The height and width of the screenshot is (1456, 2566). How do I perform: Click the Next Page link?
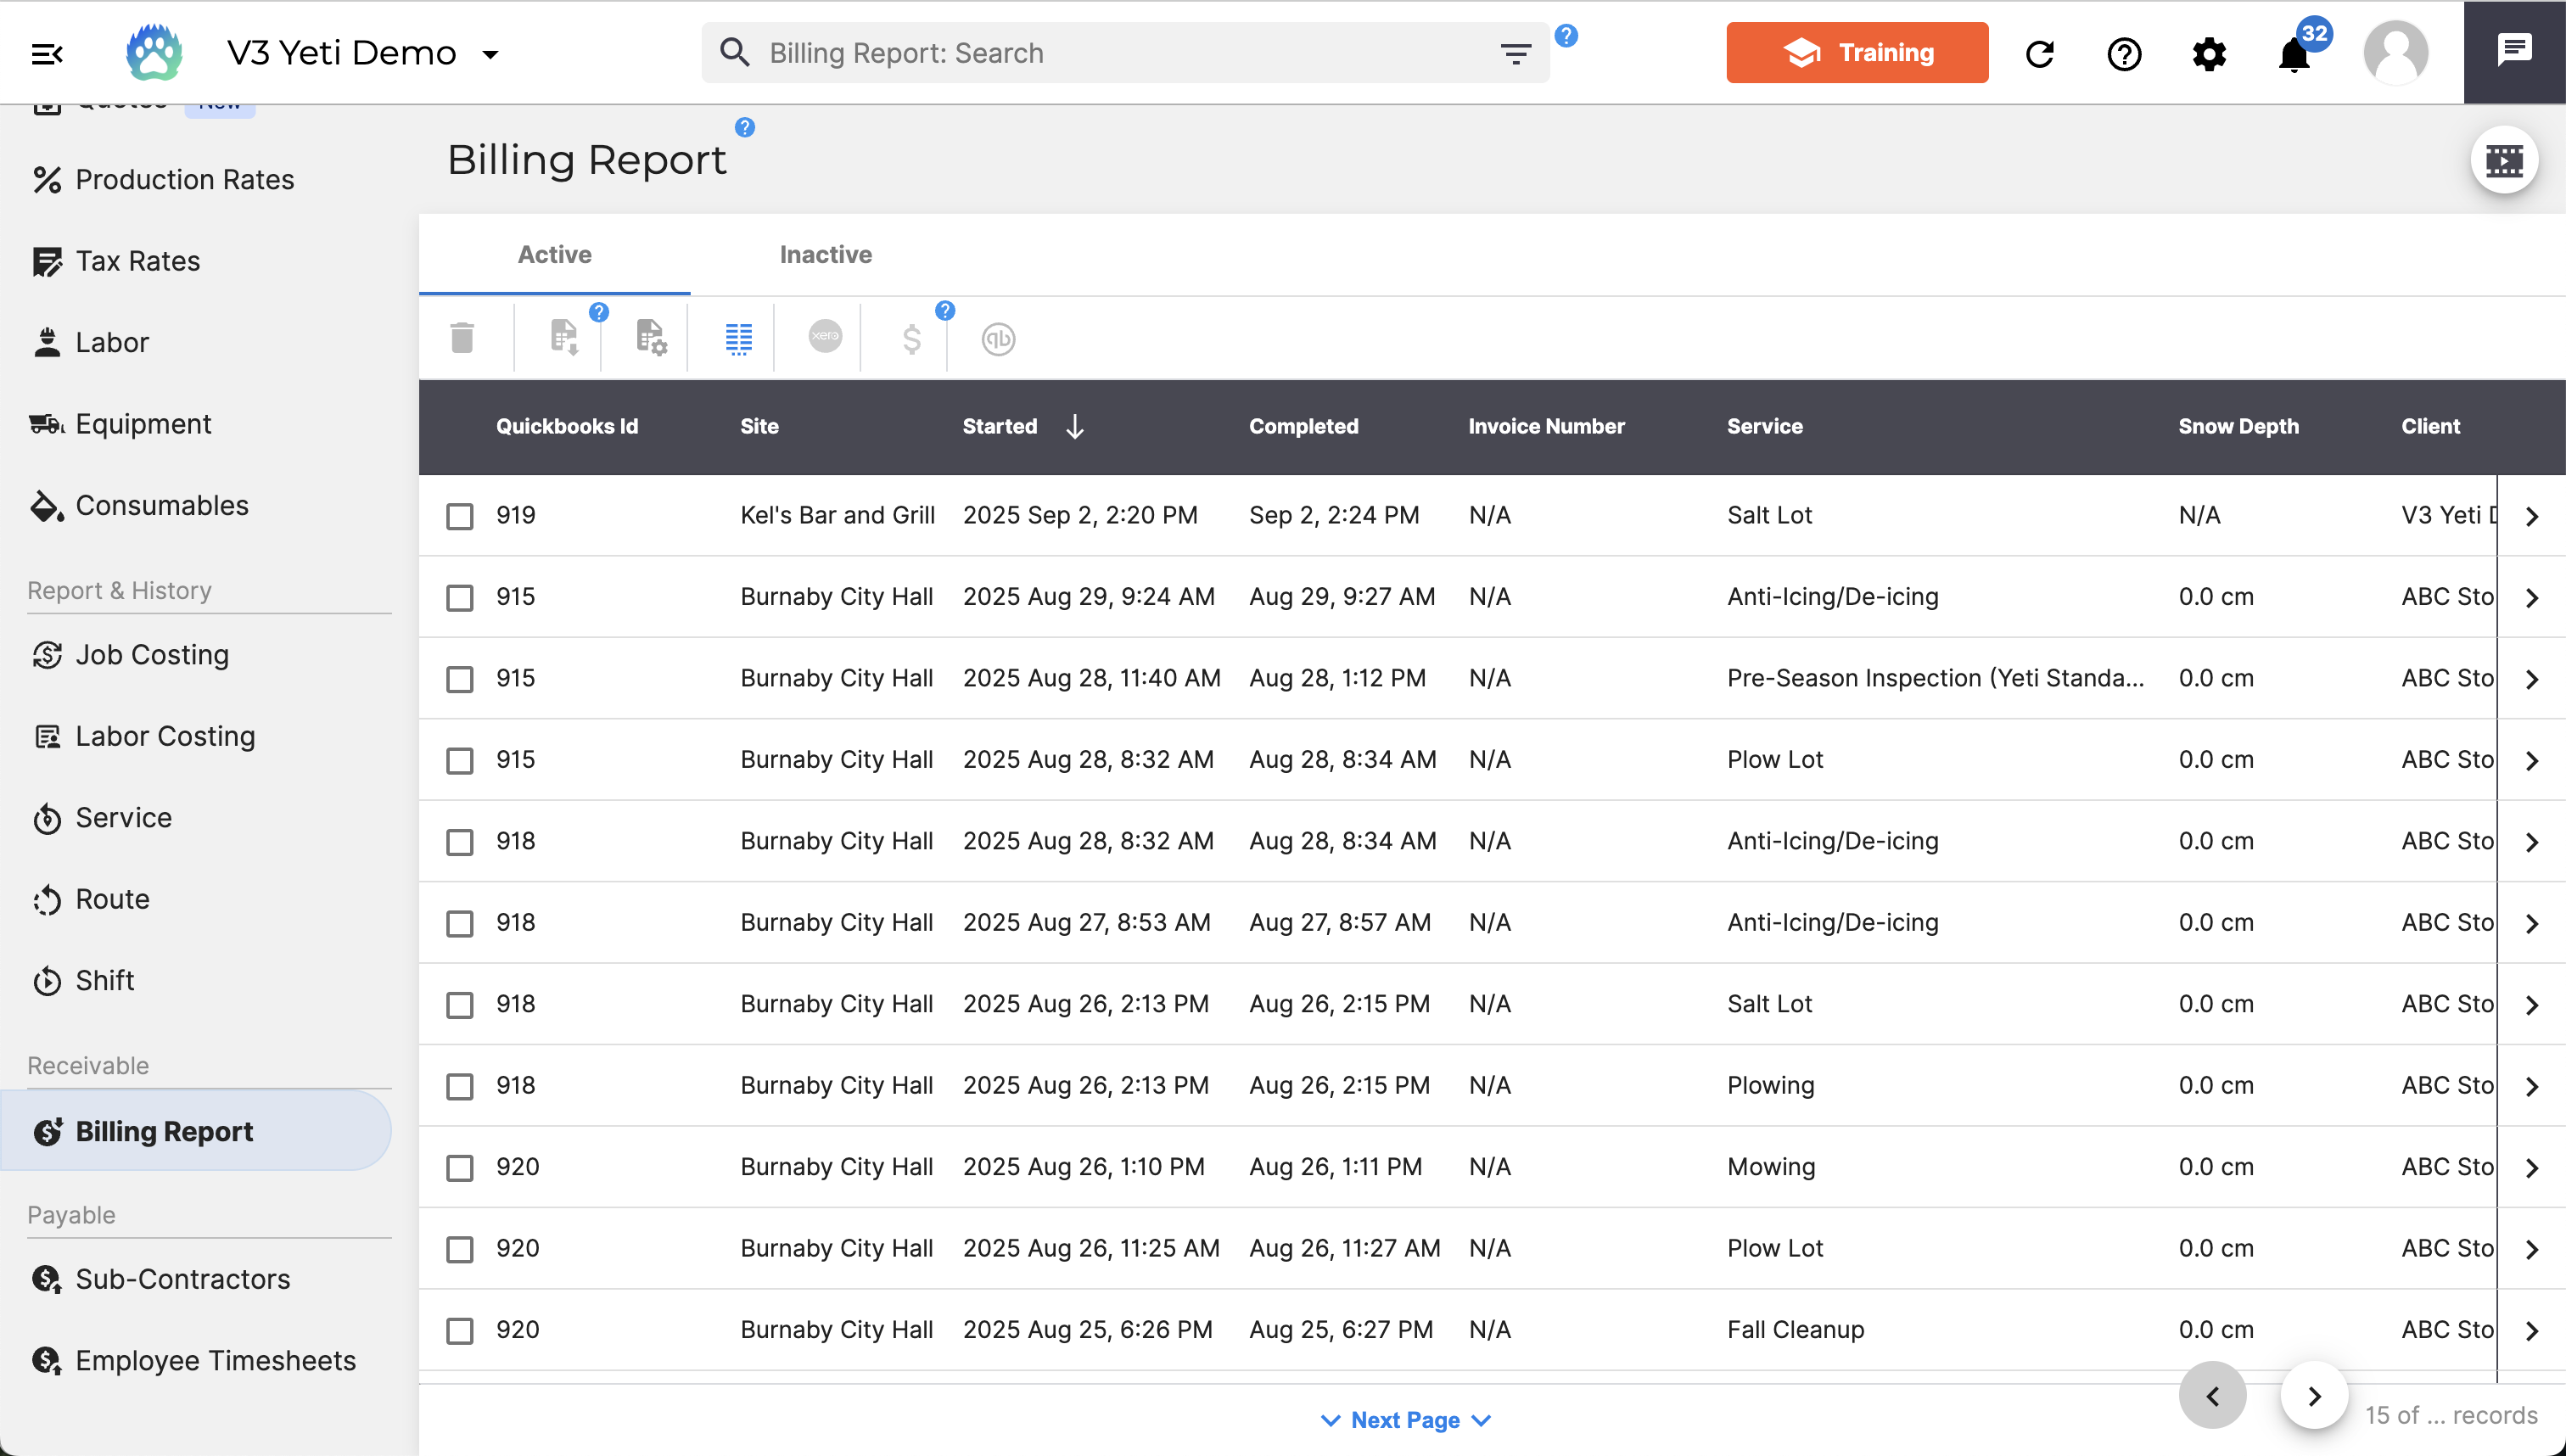[x=1405, y=1420]
